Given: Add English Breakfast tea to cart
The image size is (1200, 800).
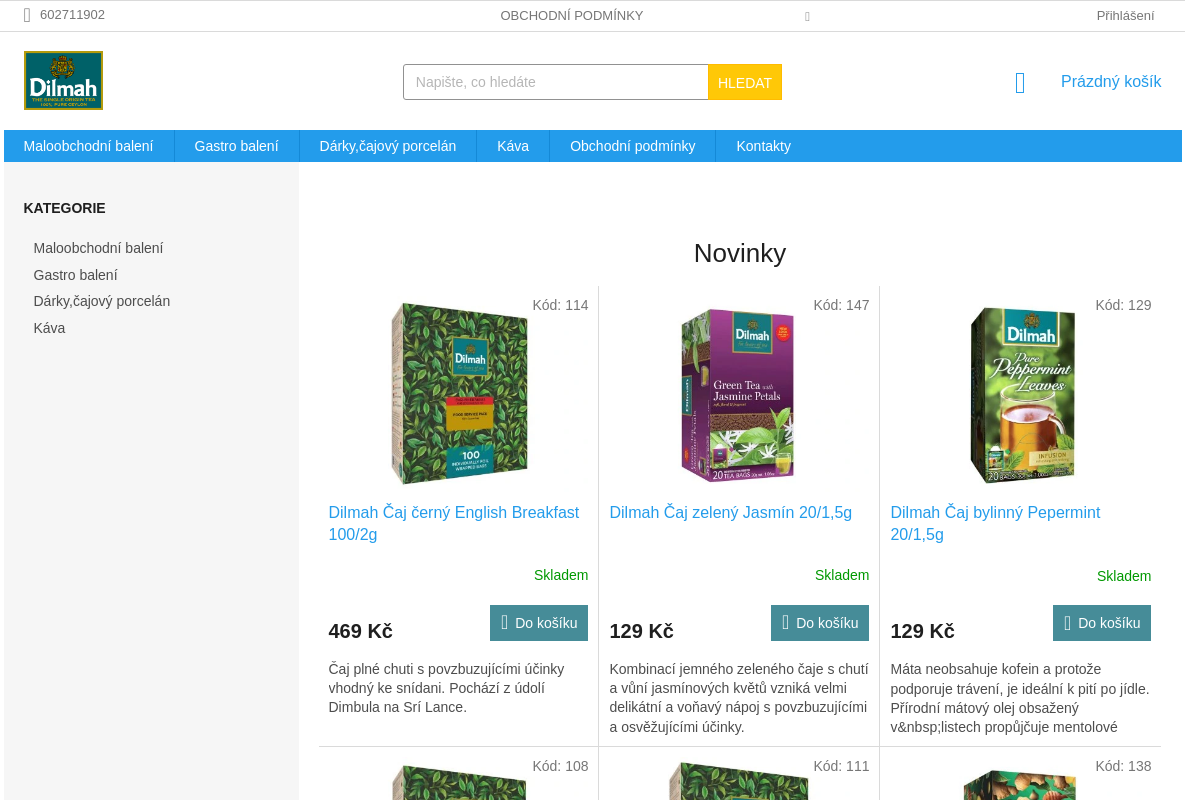Looking at the screenshot, I should point(539,623).
